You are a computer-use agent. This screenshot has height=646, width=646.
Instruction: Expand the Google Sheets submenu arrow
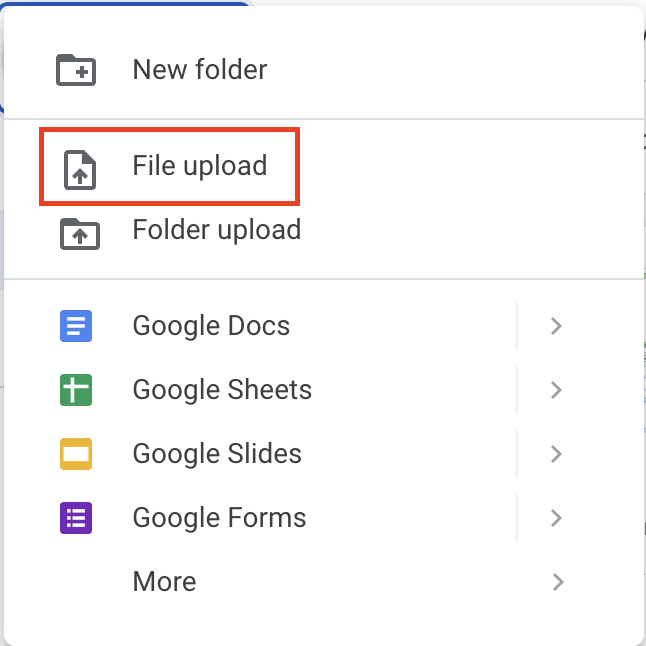[x=556, y=390]
